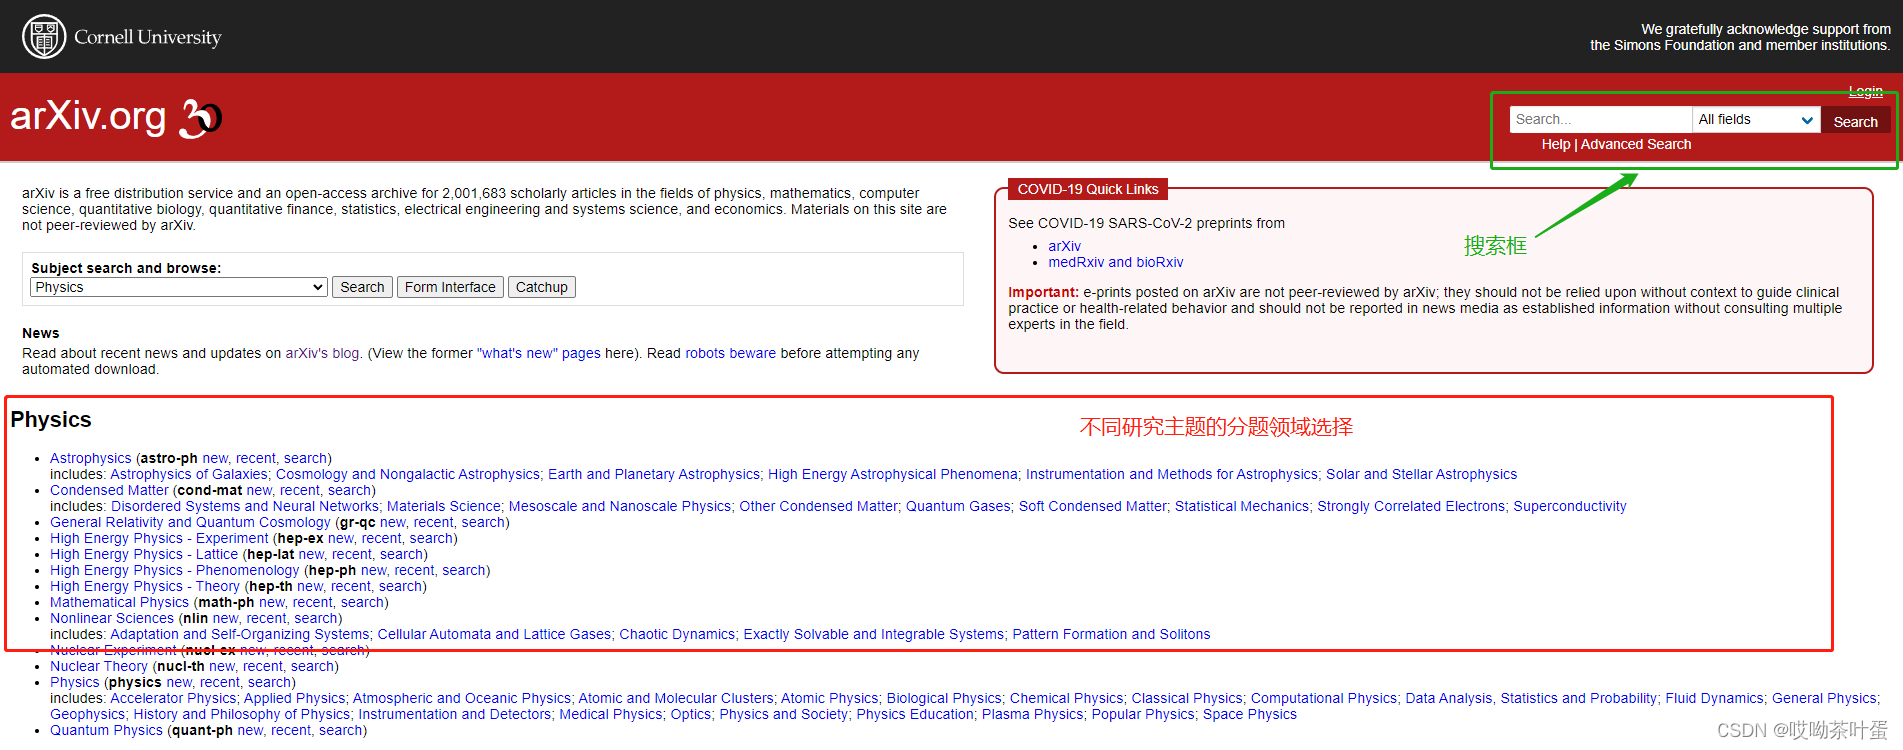Open History and Philosophy of Physics
This screenshot has height=750, width=1903.
pyautogui.click(x=241, y=714)
